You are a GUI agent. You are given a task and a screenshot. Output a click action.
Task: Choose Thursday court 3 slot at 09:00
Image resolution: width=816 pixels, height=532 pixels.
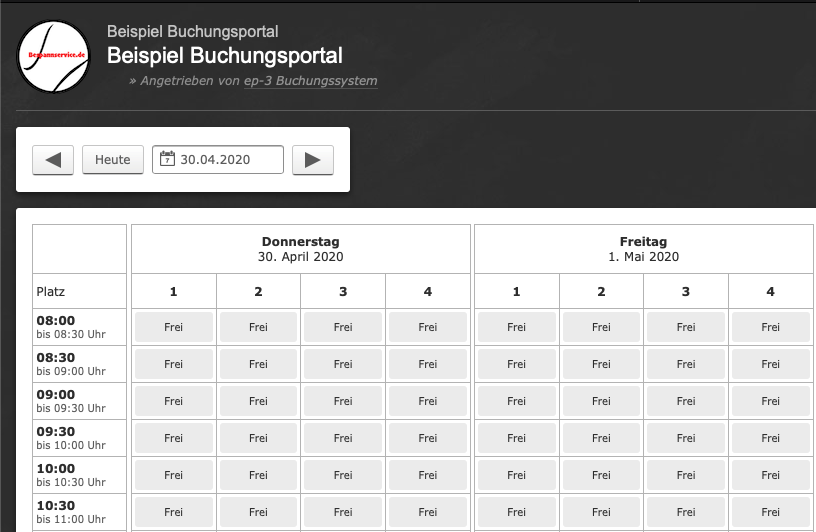(343, 401)
